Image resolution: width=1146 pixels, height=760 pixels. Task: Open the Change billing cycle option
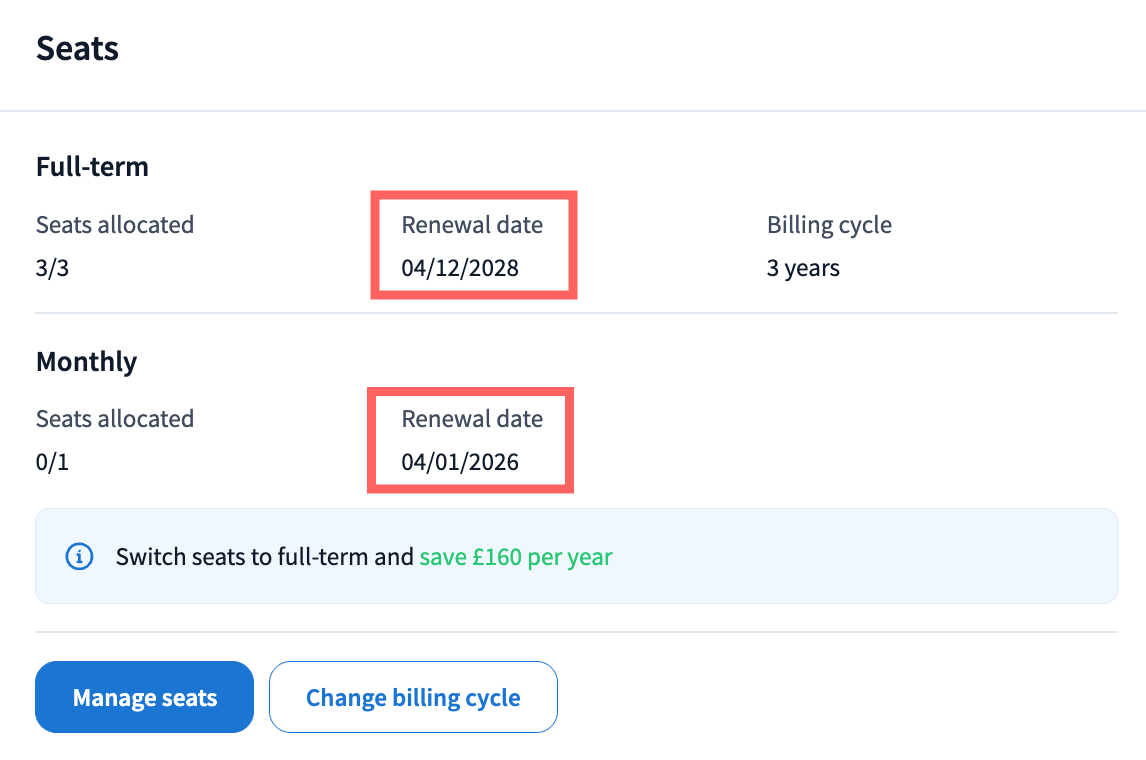tap(413, 697)
